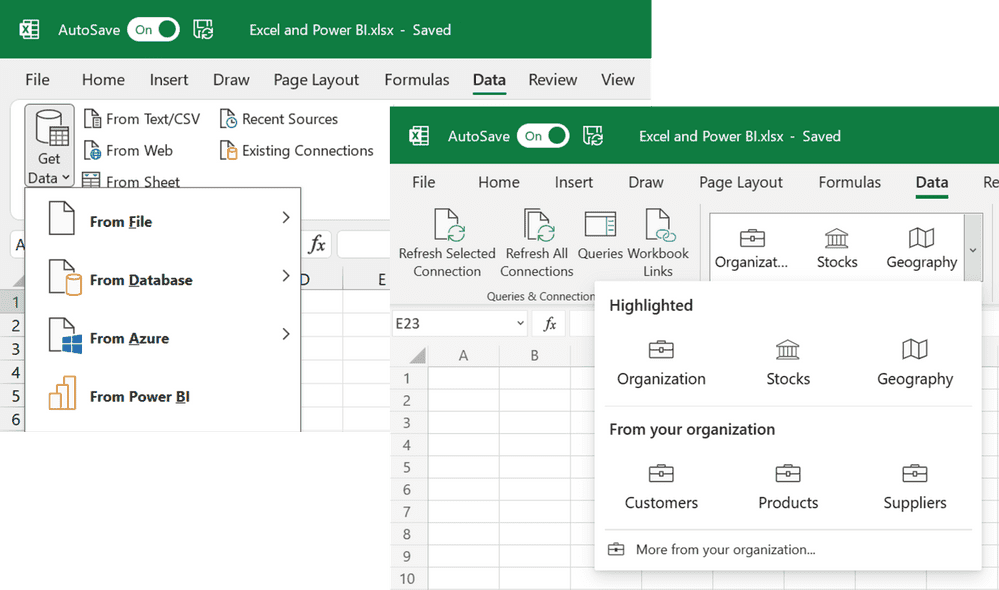The height and width of the screenshot is (590, 999).
Task: Select column B header in the right window
Action: tap(535, 356)
